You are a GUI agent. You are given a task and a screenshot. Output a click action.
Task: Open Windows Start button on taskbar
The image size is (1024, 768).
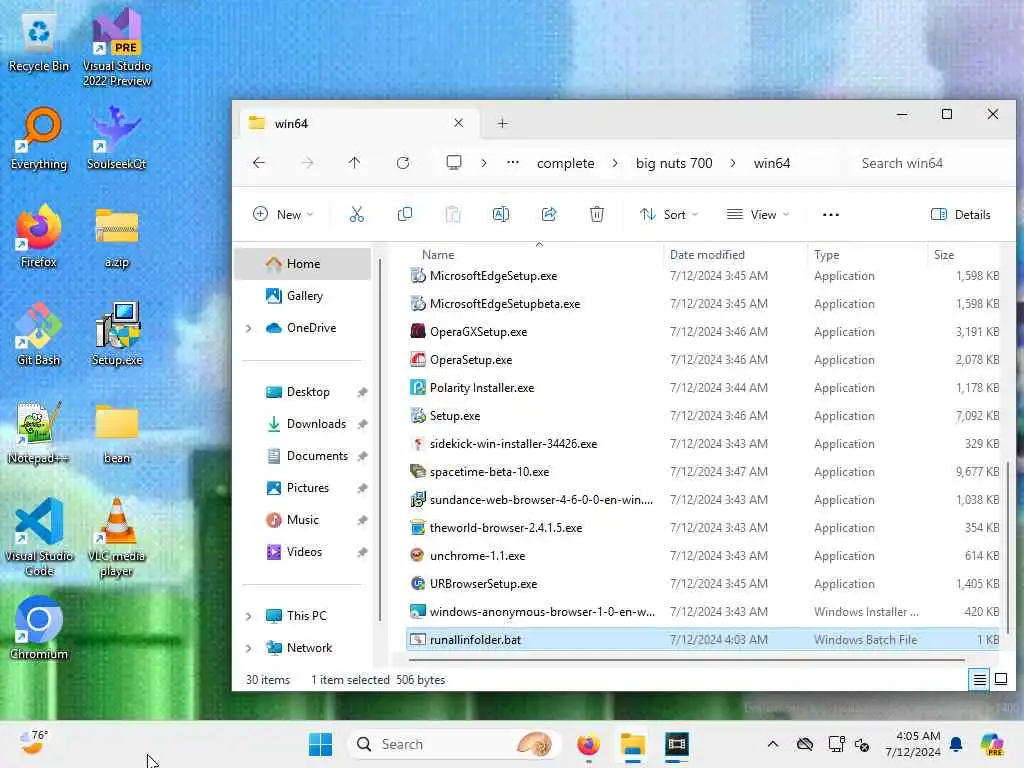point(320,744)
